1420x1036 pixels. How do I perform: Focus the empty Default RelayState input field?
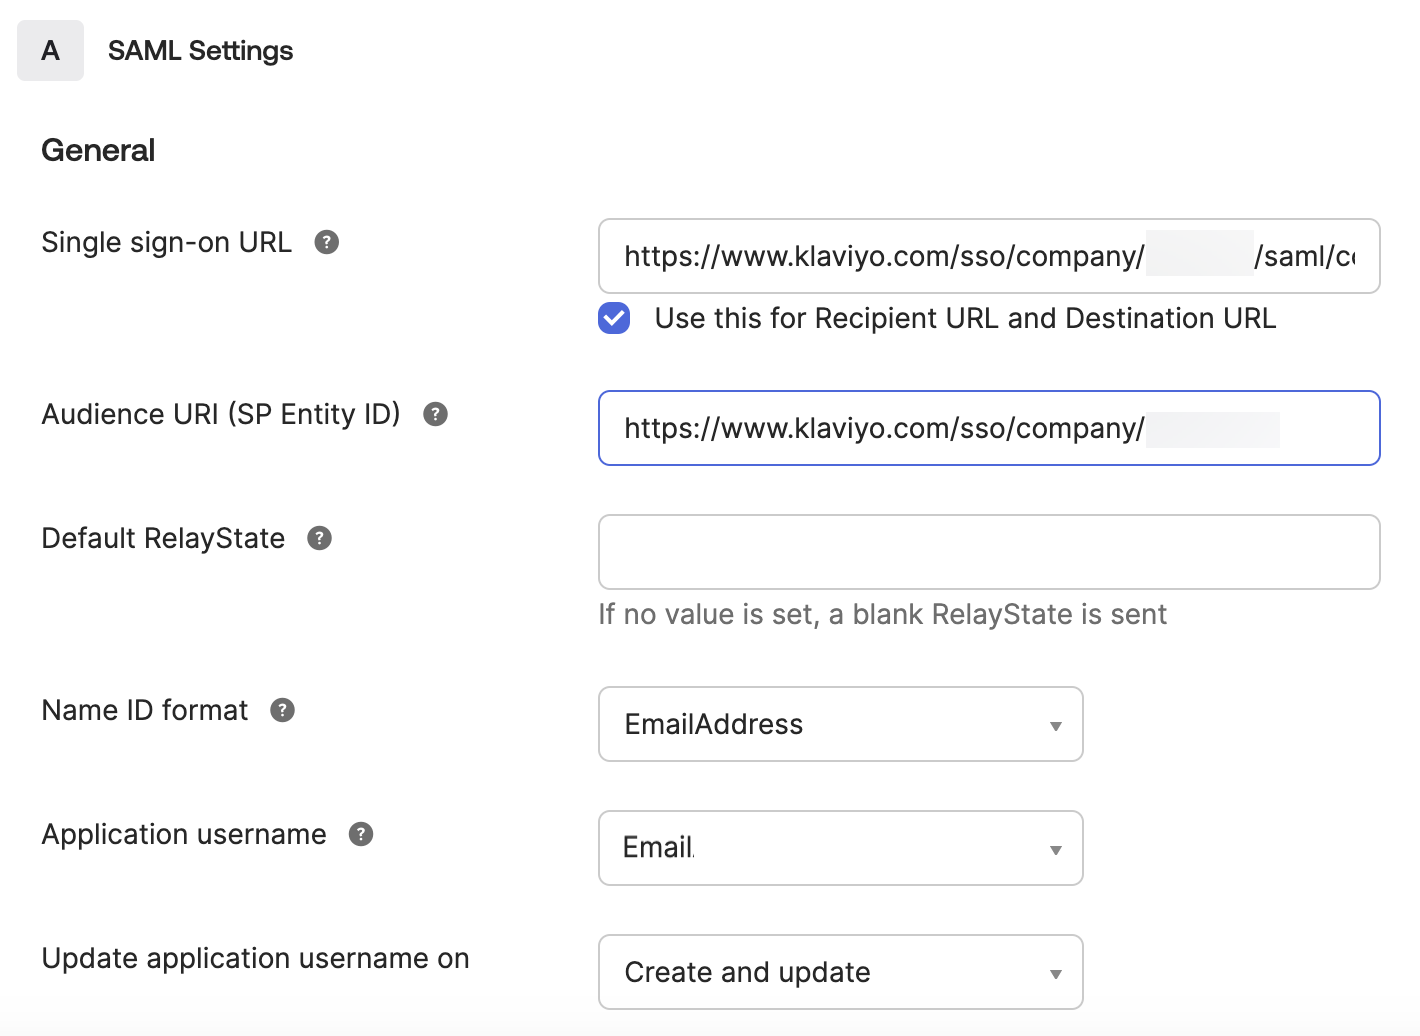click(988, 551)
